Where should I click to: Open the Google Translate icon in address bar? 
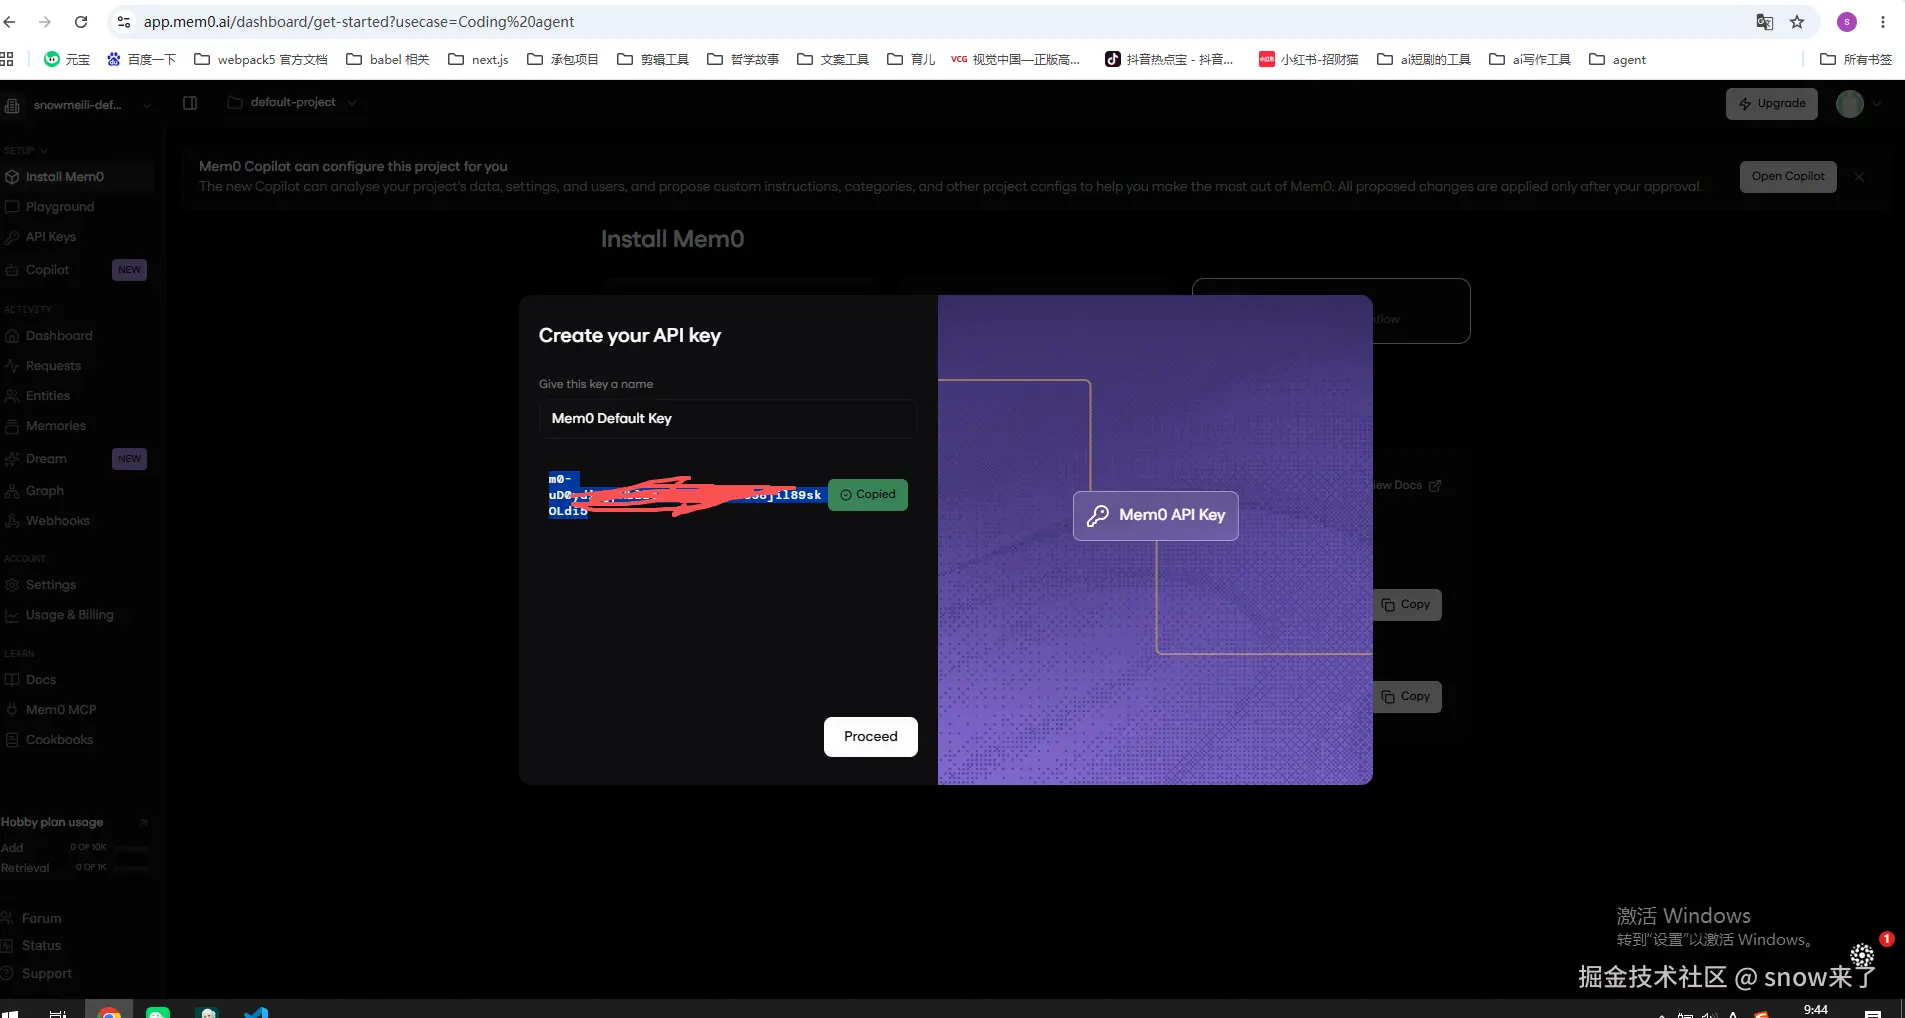1765,22
